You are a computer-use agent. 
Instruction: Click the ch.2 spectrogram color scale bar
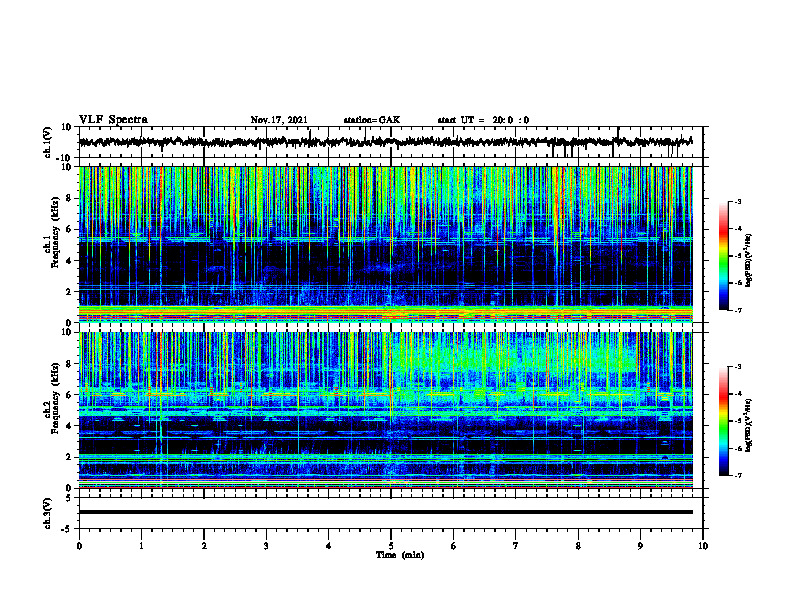click(724, 421)
